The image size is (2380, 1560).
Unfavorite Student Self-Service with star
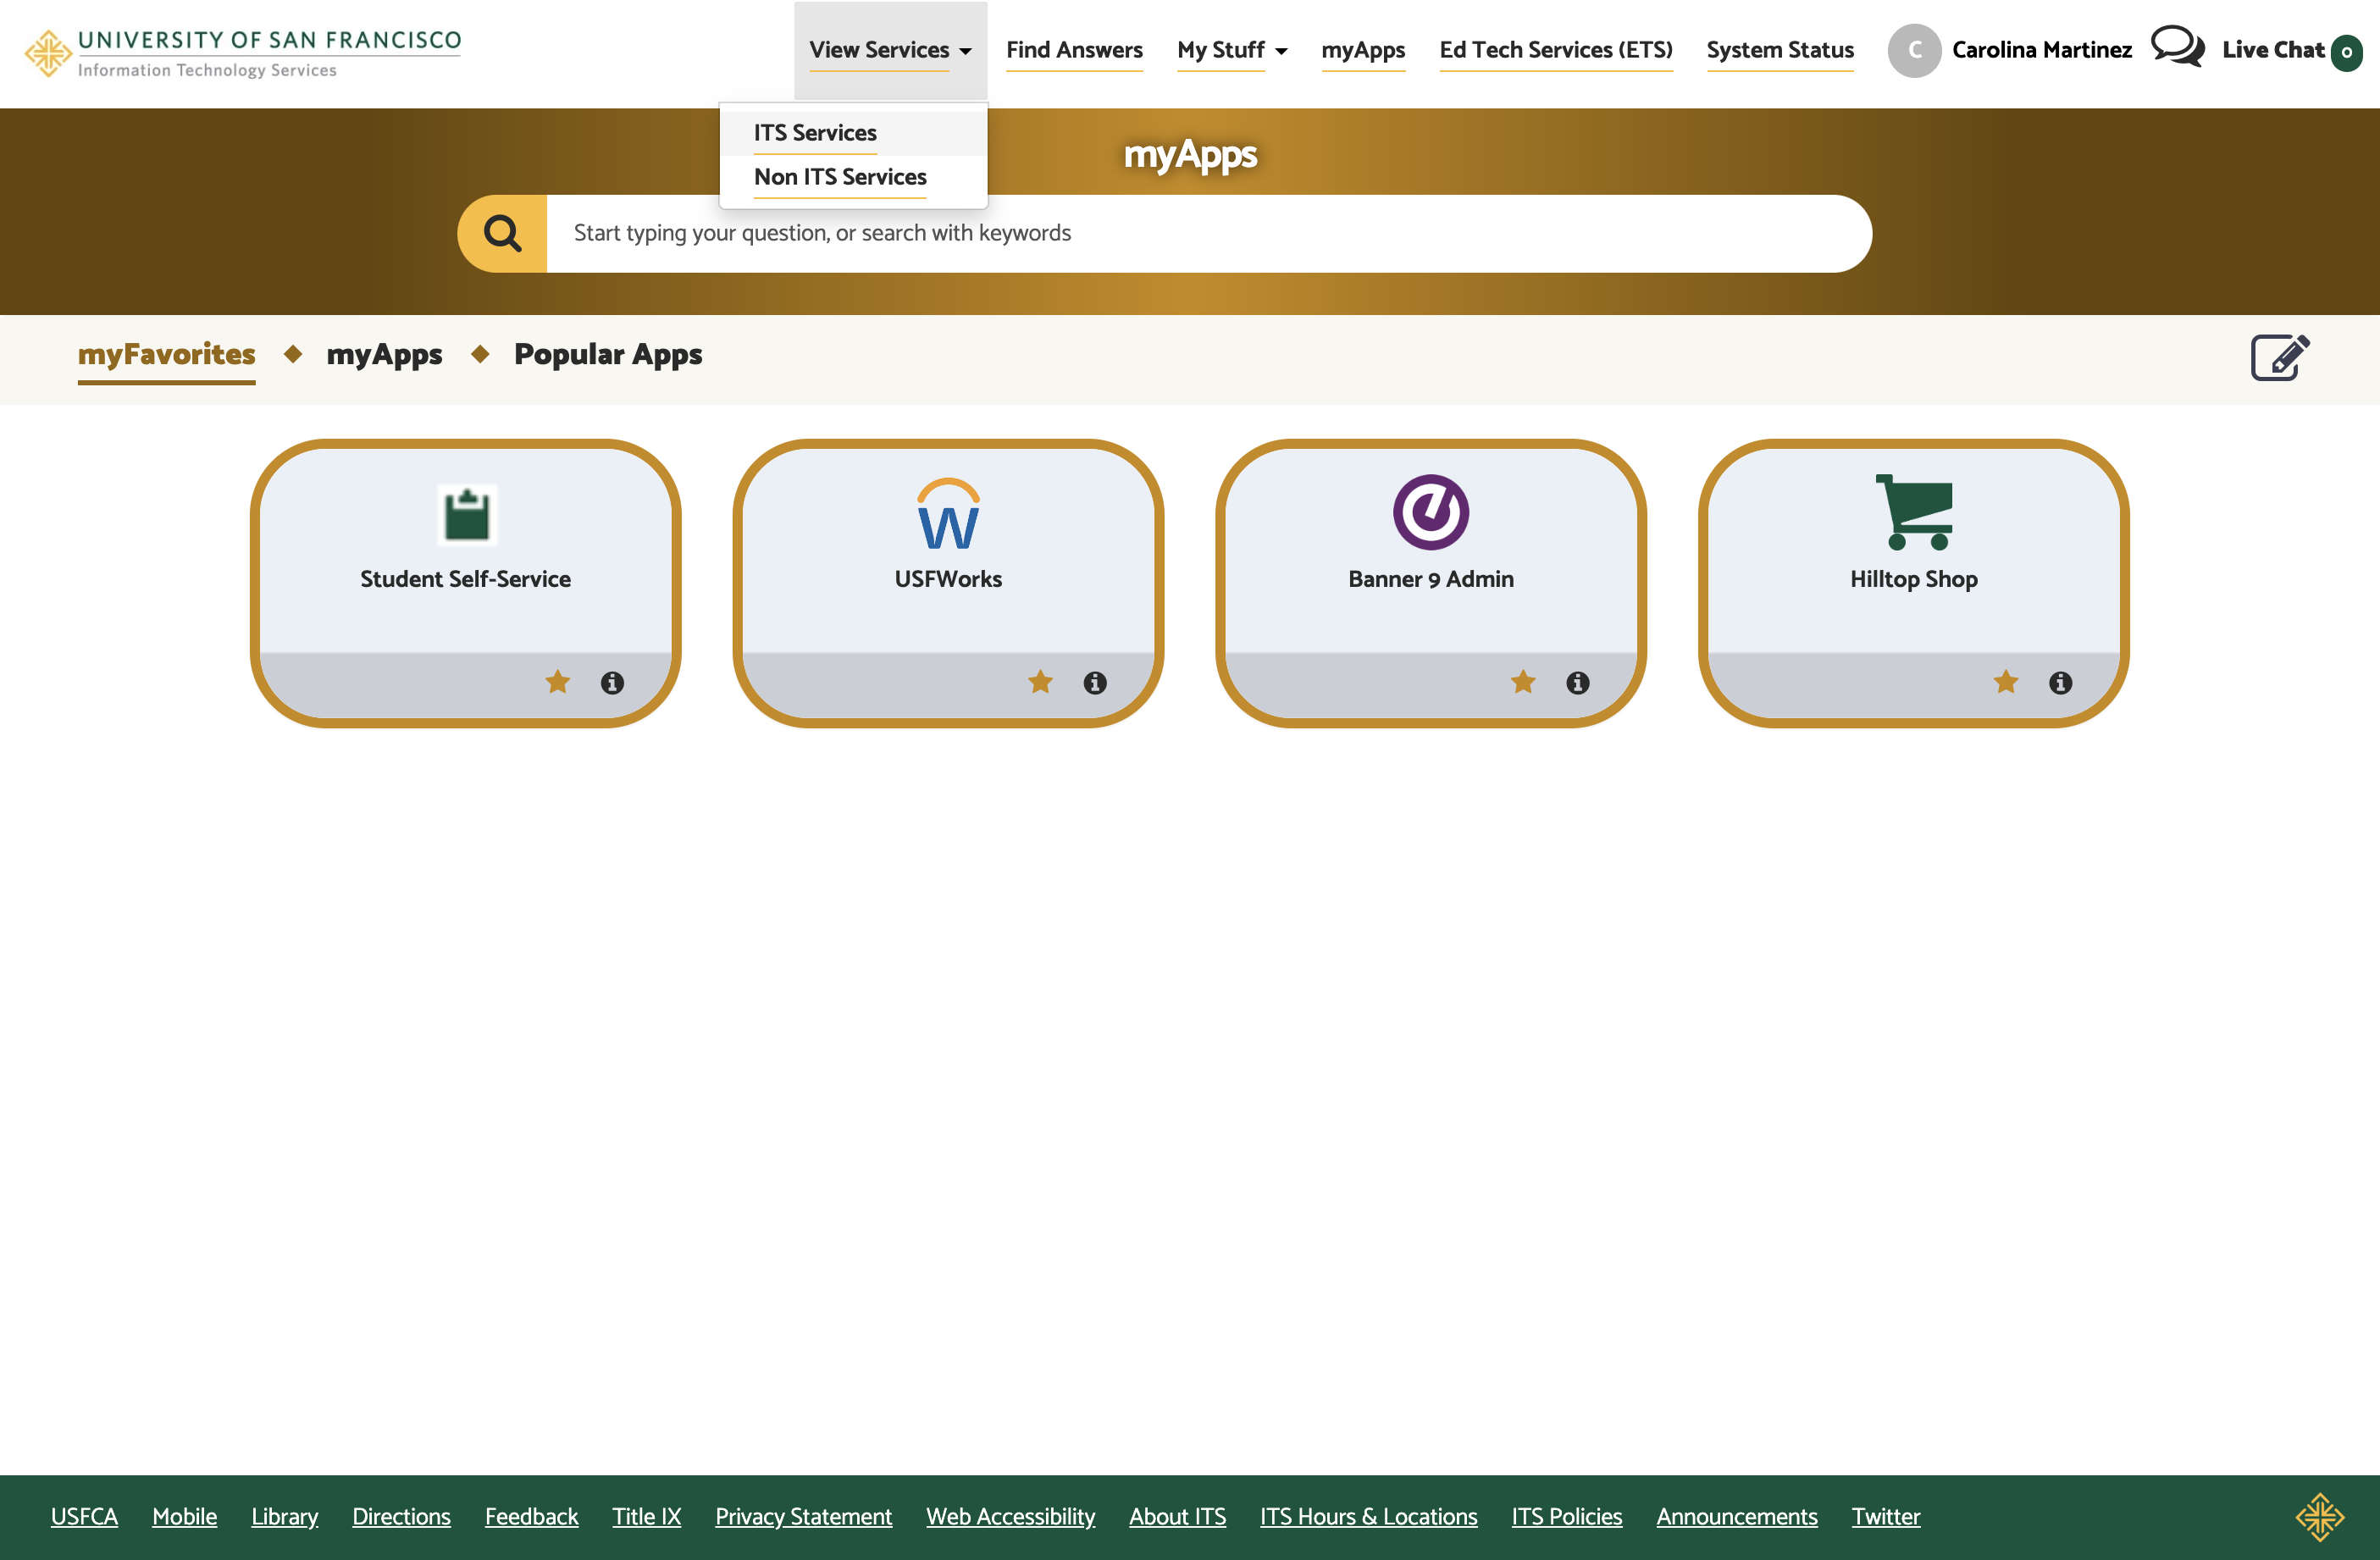coord(558,682)
